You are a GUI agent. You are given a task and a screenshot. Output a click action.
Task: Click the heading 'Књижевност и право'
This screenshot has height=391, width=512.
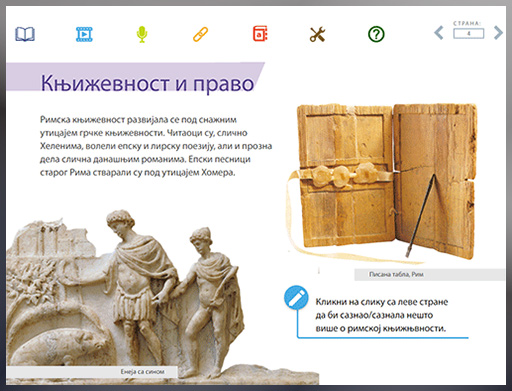(147, 83)
